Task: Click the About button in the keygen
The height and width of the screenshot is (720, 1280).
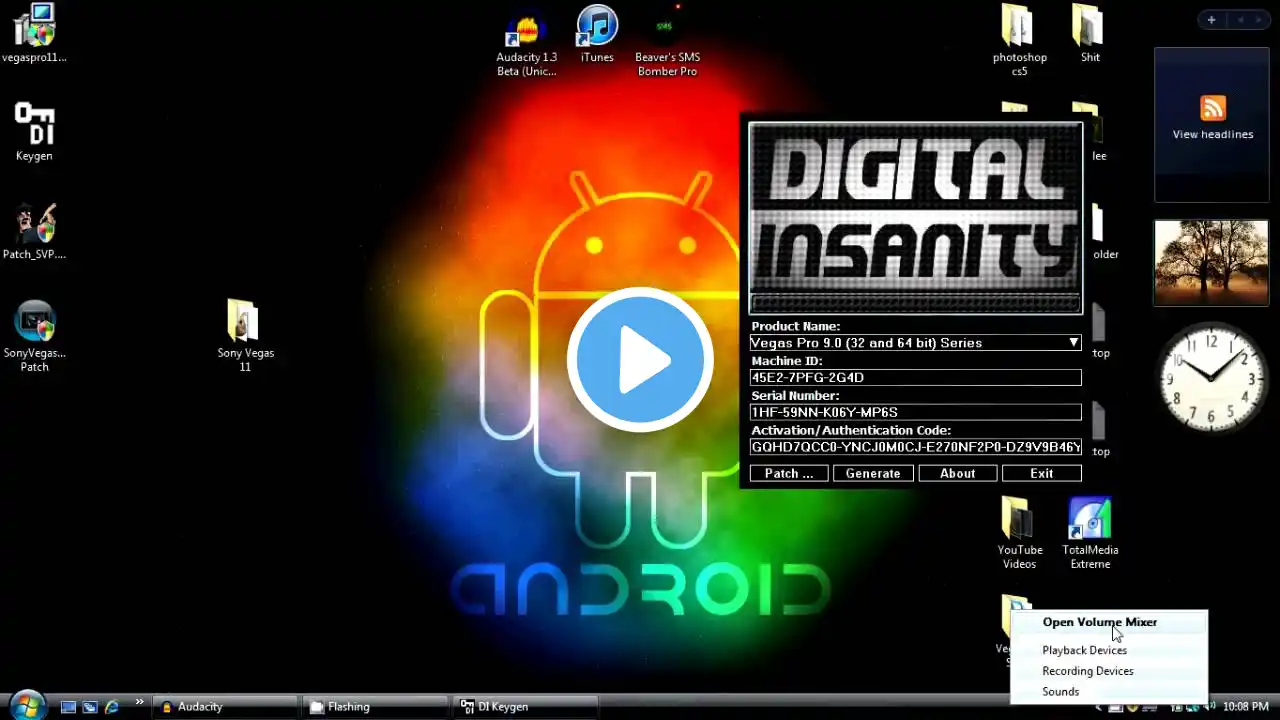Action: [x=957, y=473]
